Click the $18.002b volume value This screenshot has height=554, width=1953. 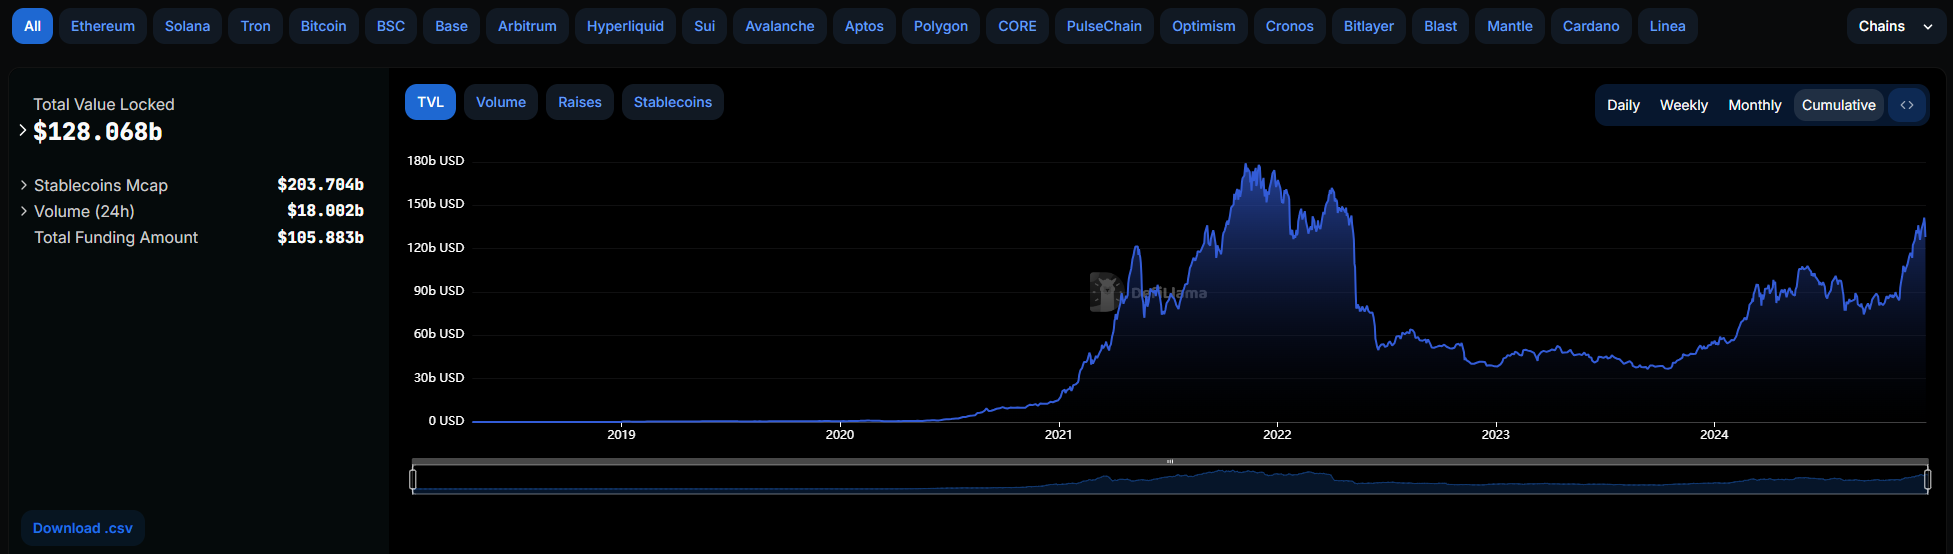[325, 211]
